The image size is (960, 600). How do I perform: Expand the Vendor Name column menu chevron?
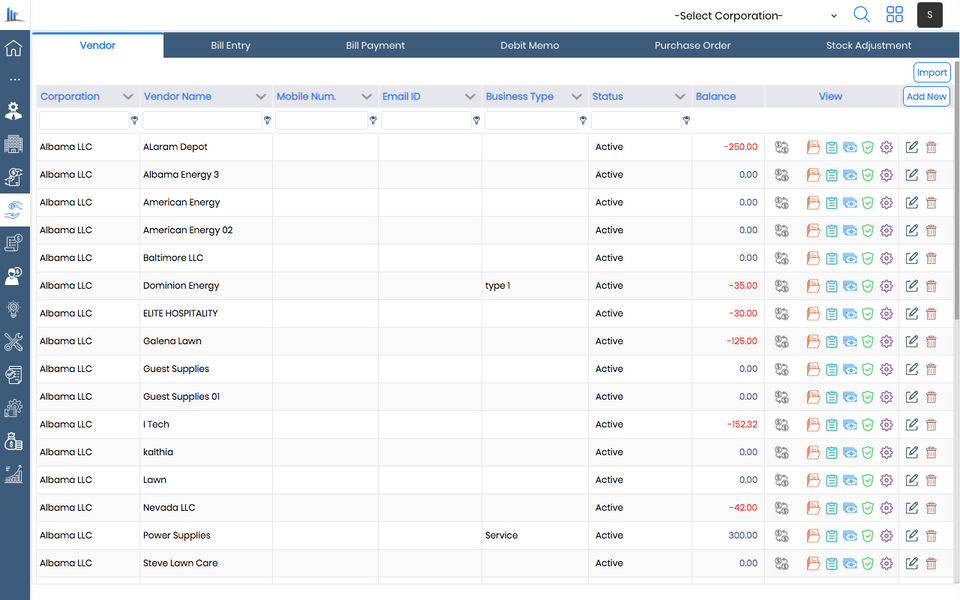click(261, 97)
